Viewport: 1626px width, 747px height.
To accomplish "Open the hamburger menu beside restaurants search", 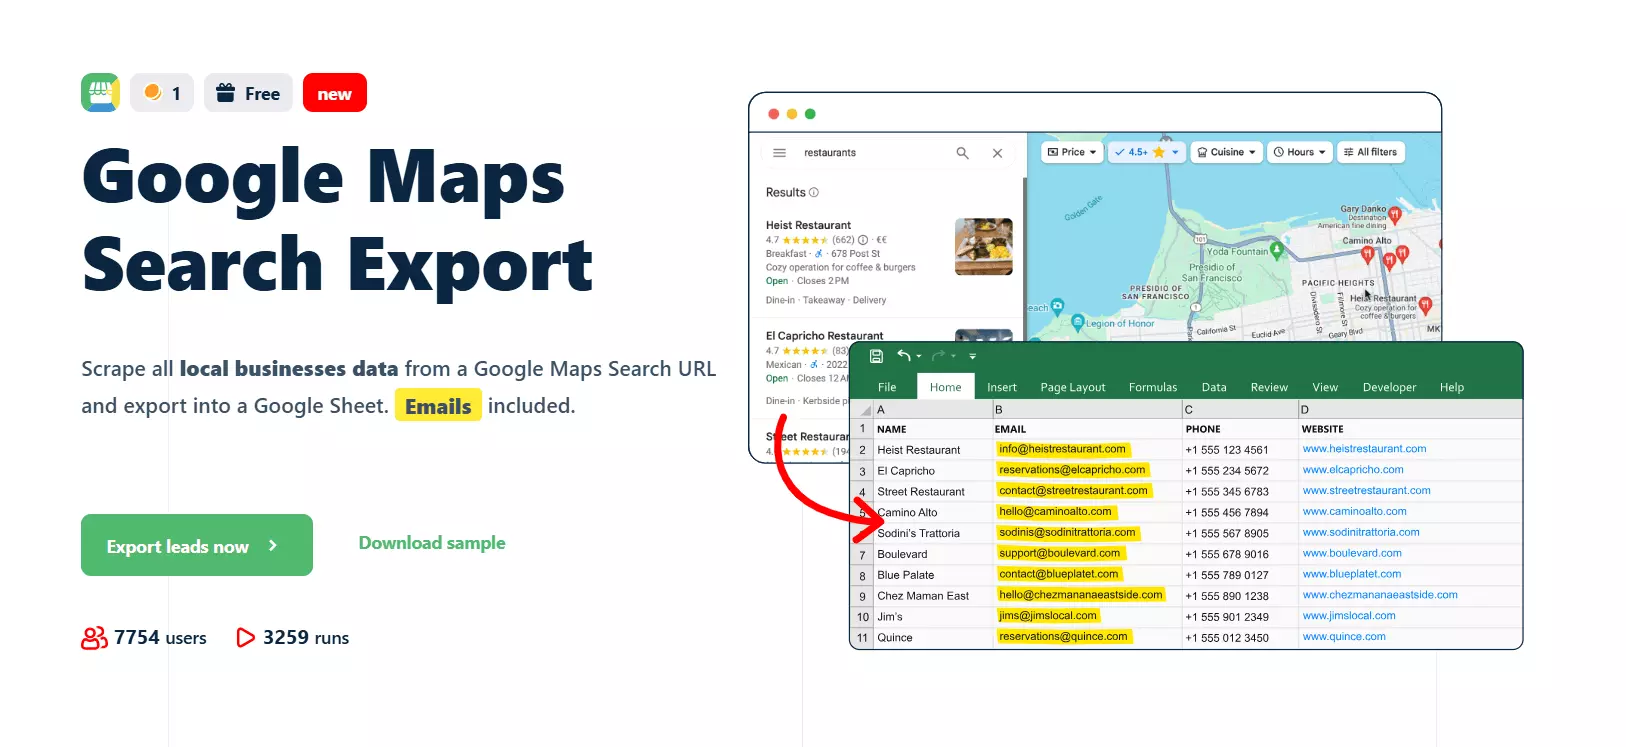I will [779, 153].
